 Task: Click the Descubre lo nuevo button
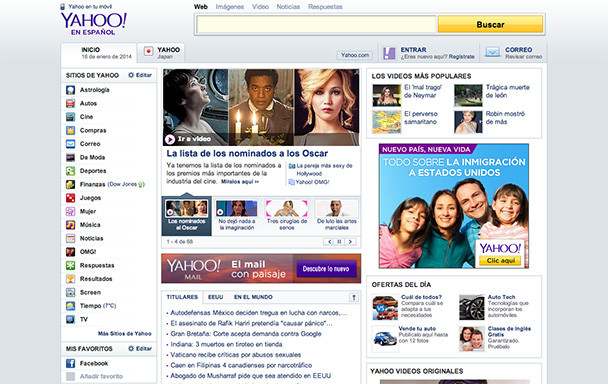tap(326, 268)
